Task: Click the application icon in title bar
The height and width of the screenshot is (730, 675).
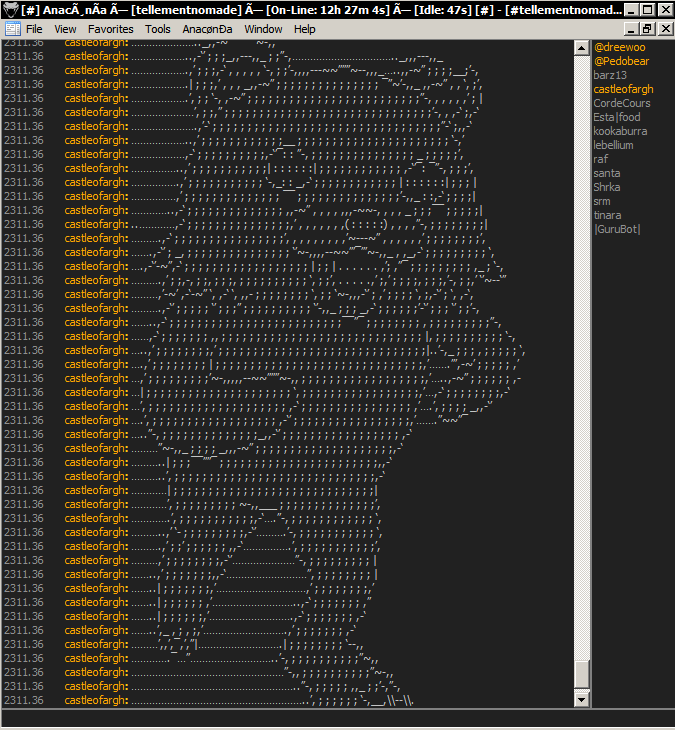Action: [x=10, y=9]
